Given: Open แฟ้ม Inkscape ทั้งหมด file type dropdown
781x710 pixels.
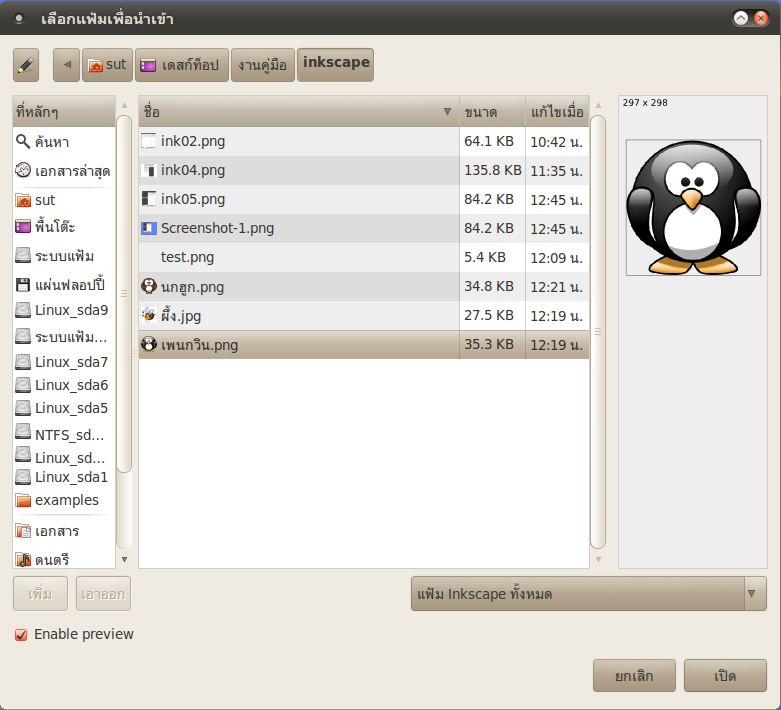Looking at the screenshot, I should (588, 593).
